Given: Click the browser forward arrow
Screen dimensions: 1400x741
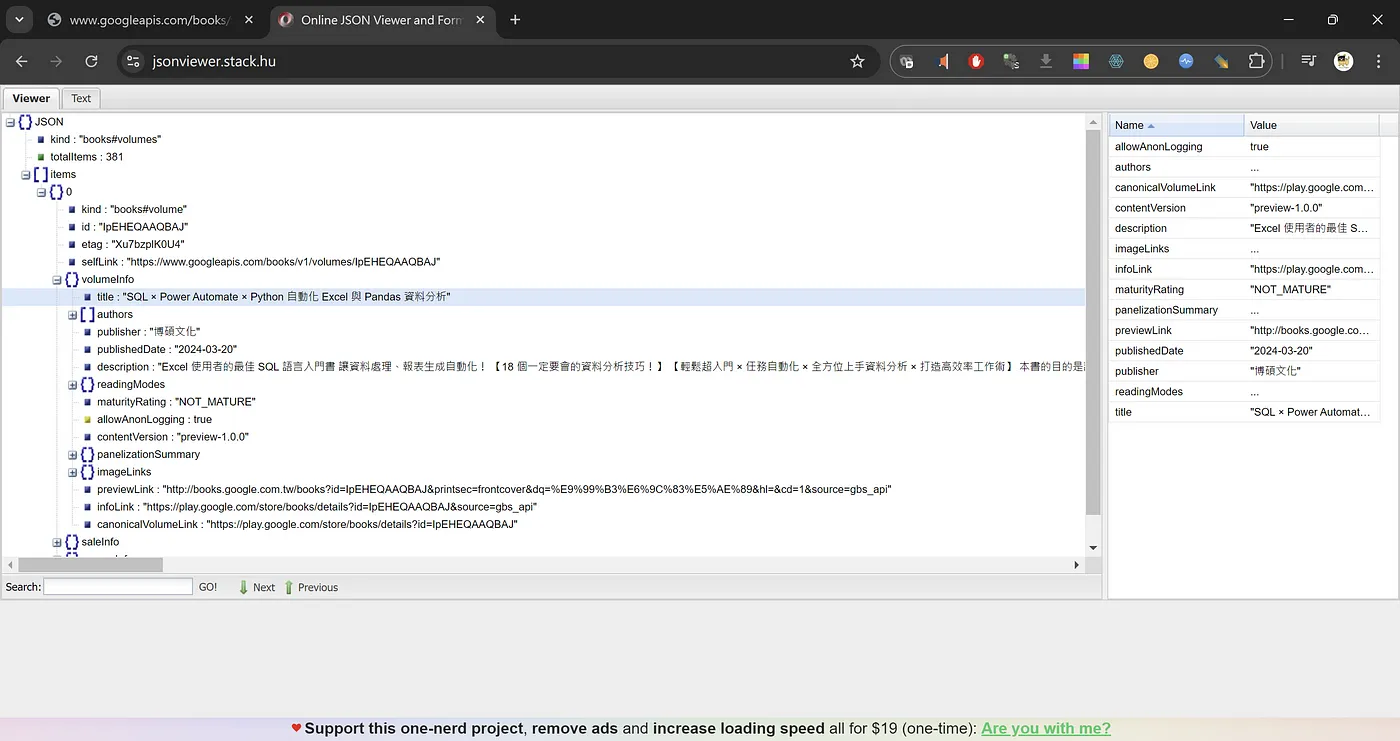Looking at the screenshot, I should pos(56,61).
